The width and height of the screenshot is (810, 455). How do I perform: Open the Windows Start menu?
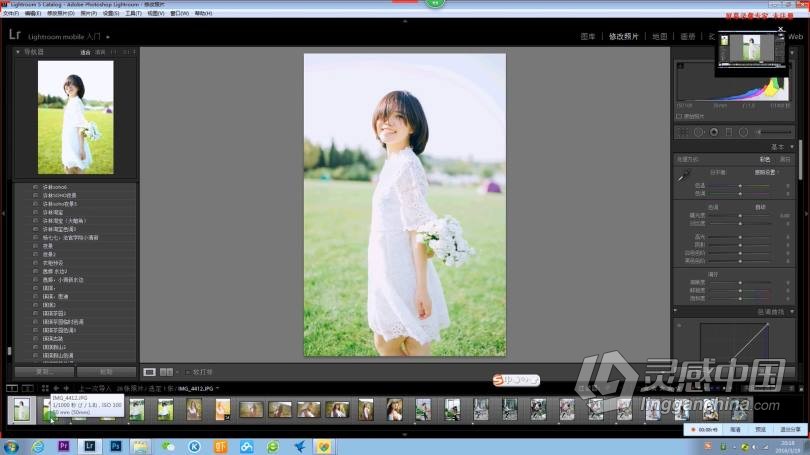11,447
